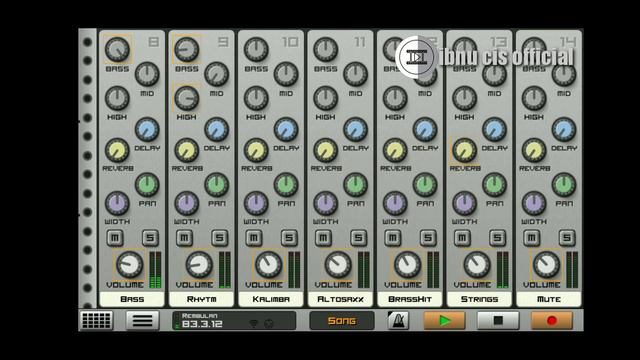Screen dimensions: 640x360
Task: Open the hamburger menu button
Action: click(x=142, y=320)
